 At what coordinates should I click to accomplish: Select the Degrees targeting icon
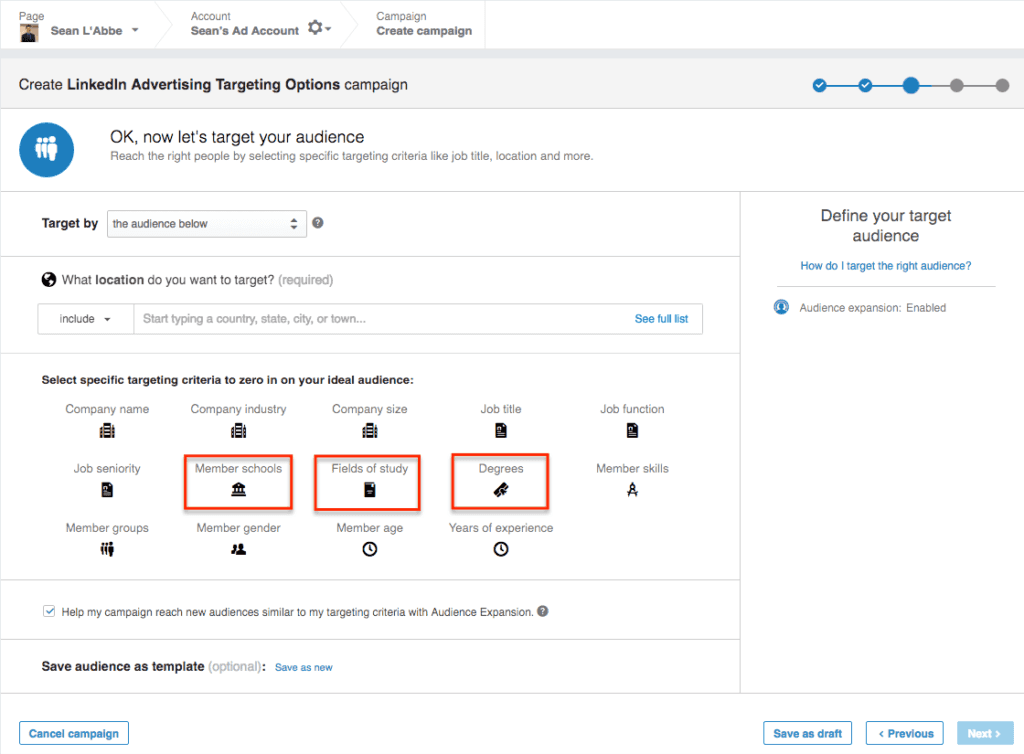(500, 489)
